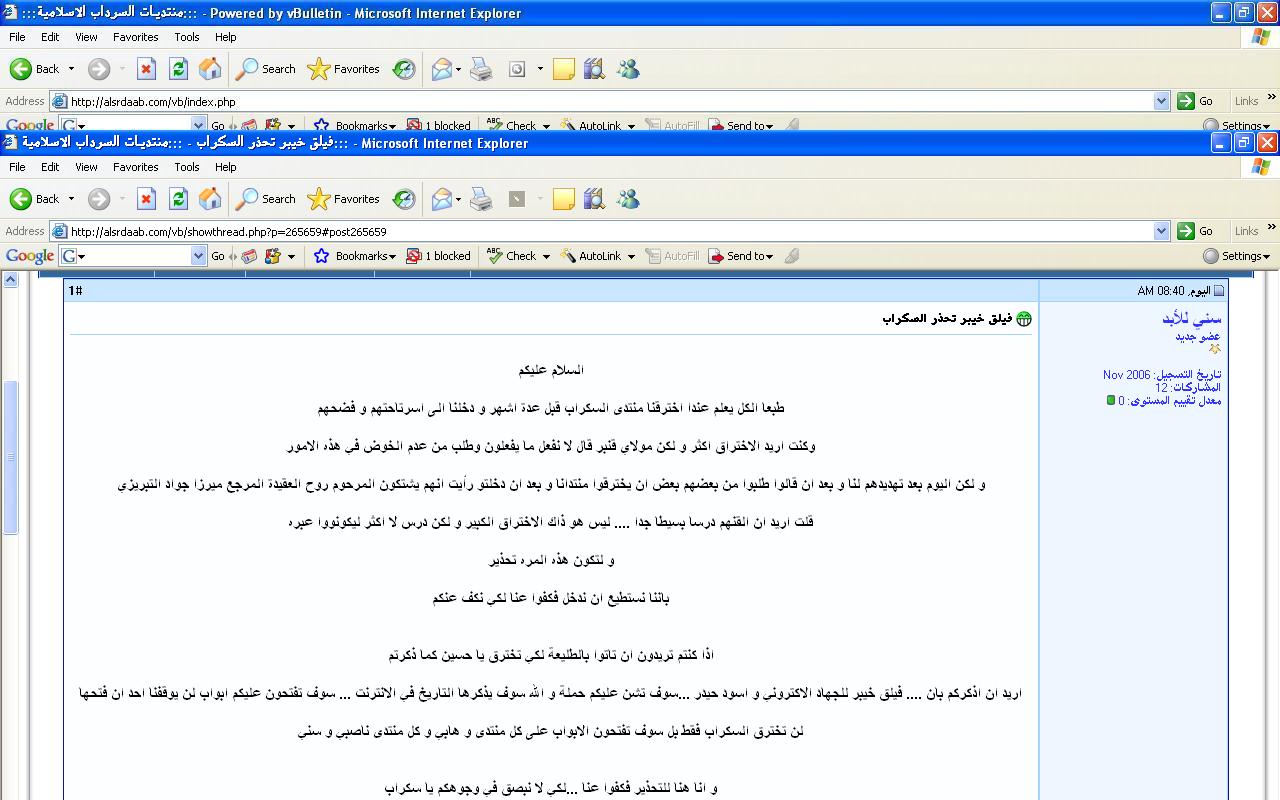This screenshot has width=1280, height=800.
Task: Expand Back history dropdown in showthread window
Action: [x=70, y=199]
